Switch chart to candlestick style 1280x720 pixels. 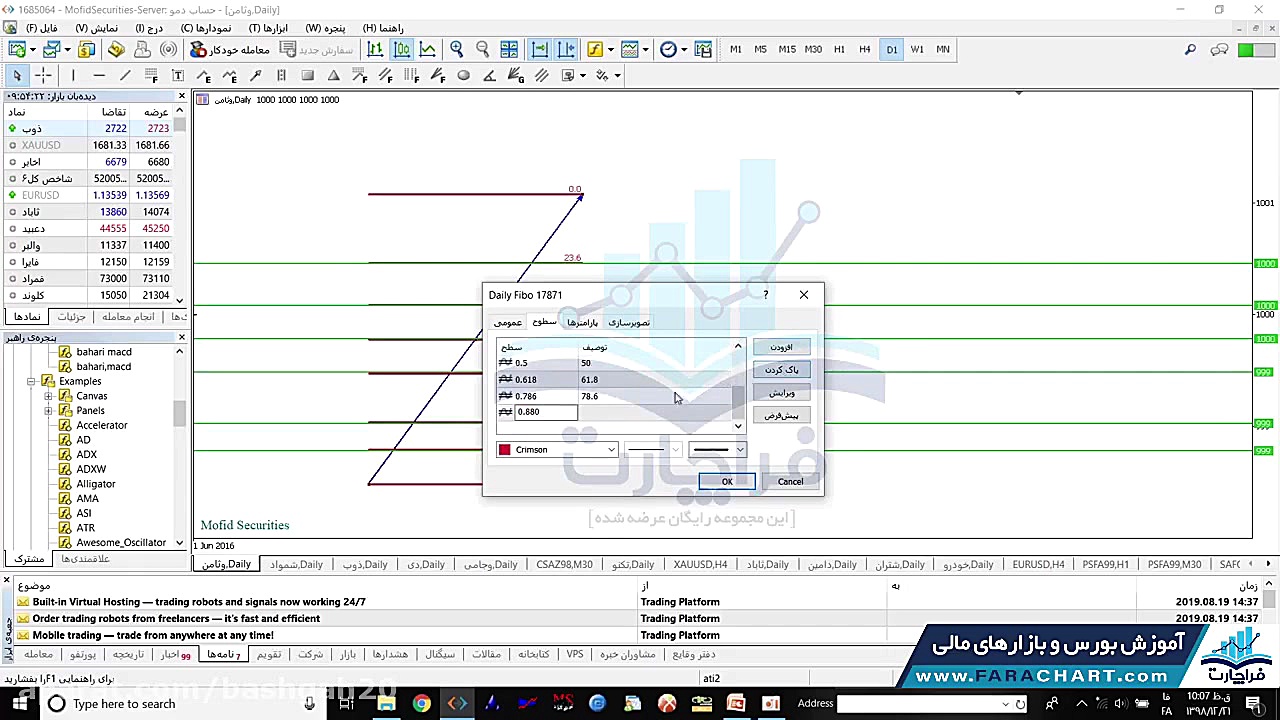(x=401, y=49)
